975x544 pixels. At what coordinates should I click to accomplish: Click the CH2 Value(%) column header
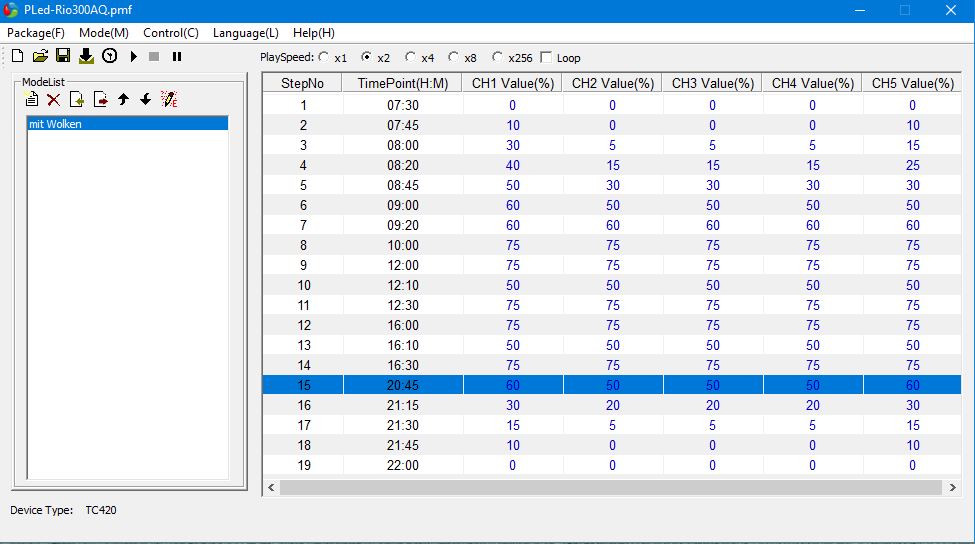612,83
